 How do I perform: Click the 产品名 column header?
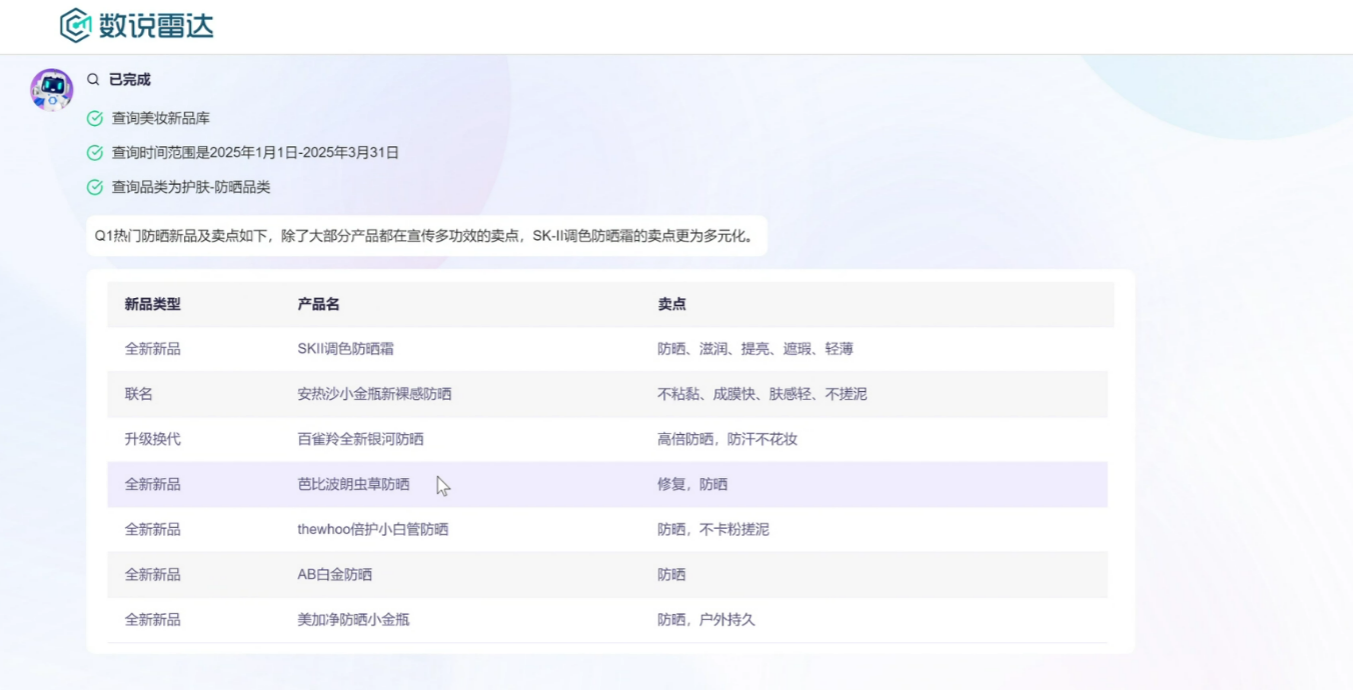click(318, 304)
